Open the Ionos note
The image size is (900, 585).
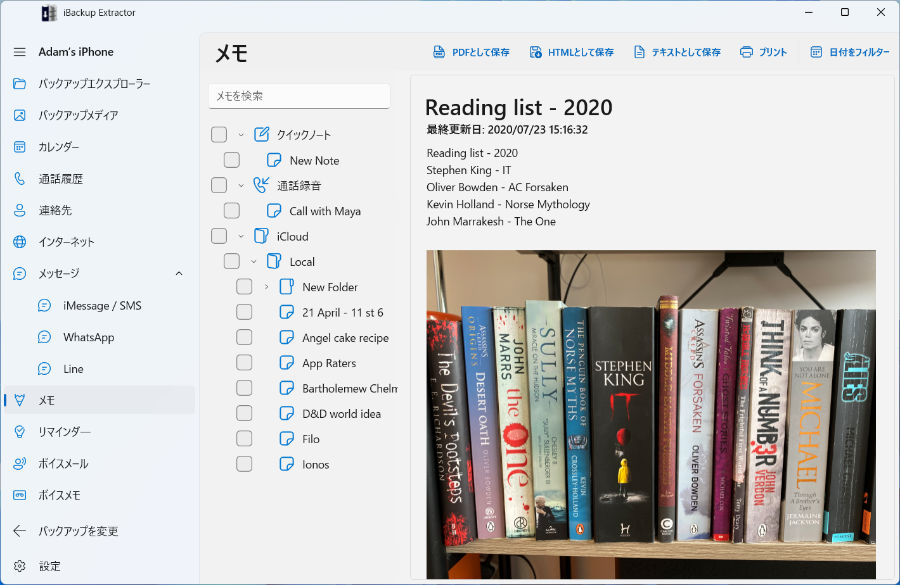[x=316, y=464]
